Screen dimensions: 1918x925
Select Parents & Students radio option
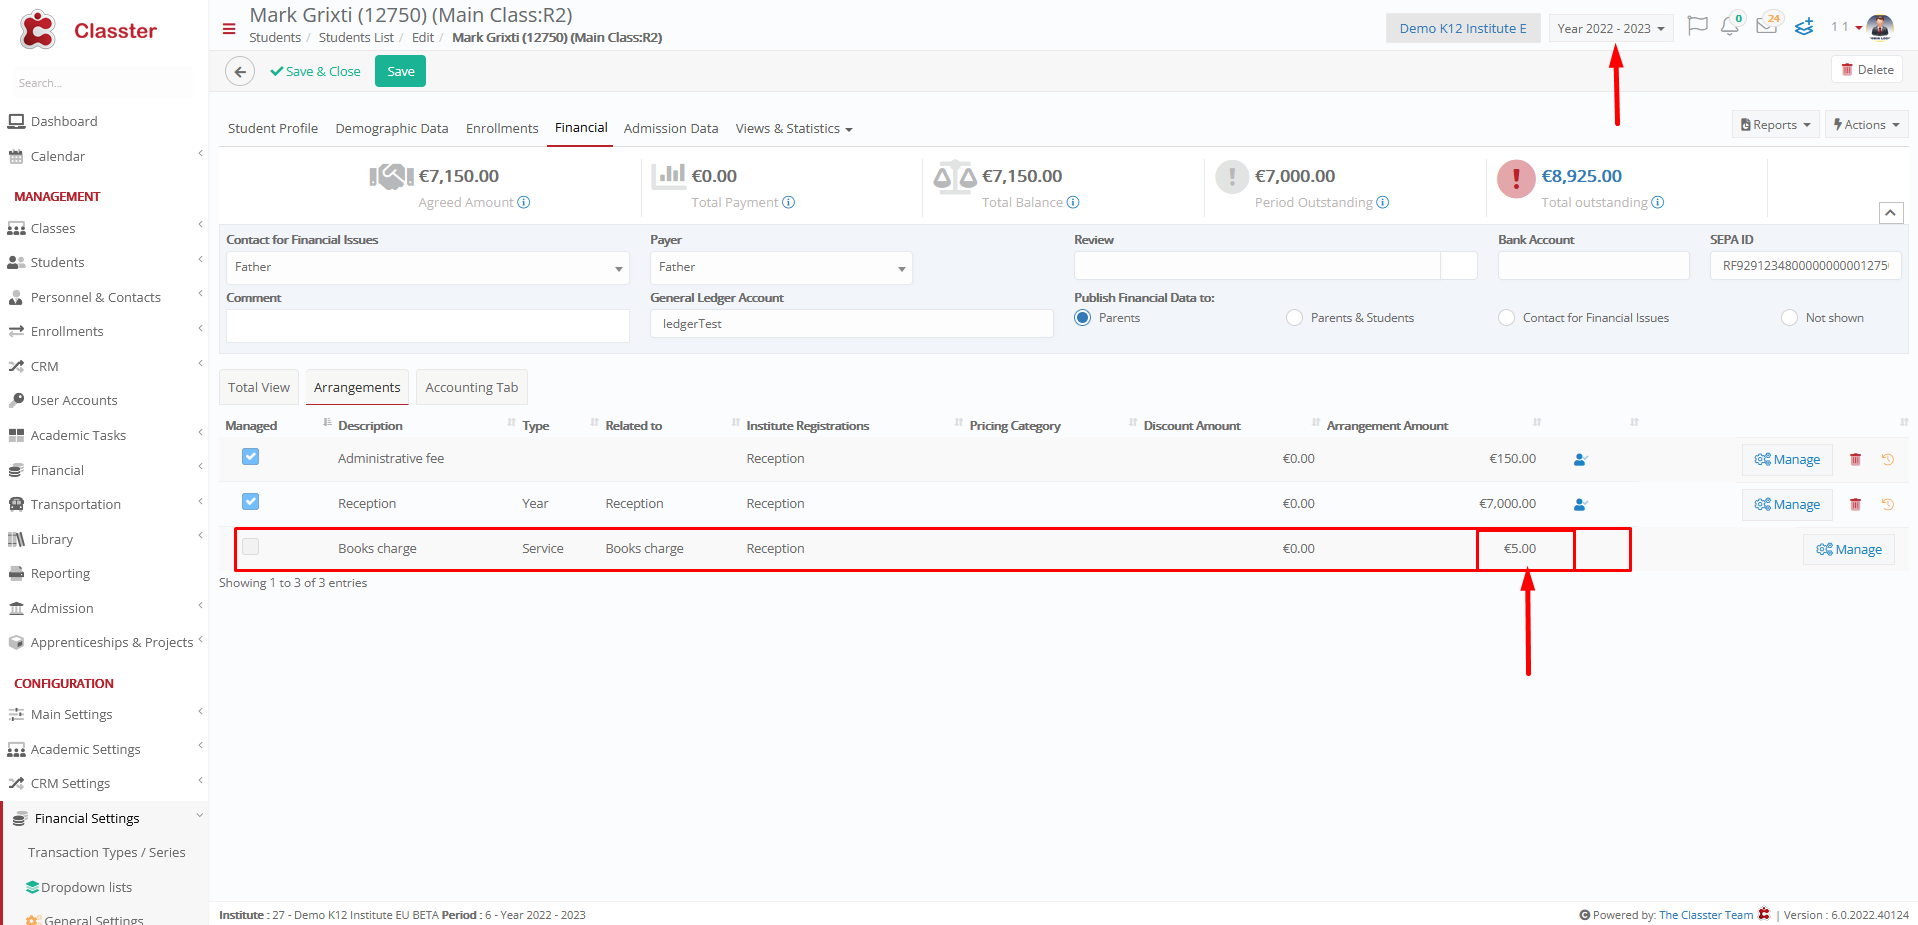(x=1294, y=318)
